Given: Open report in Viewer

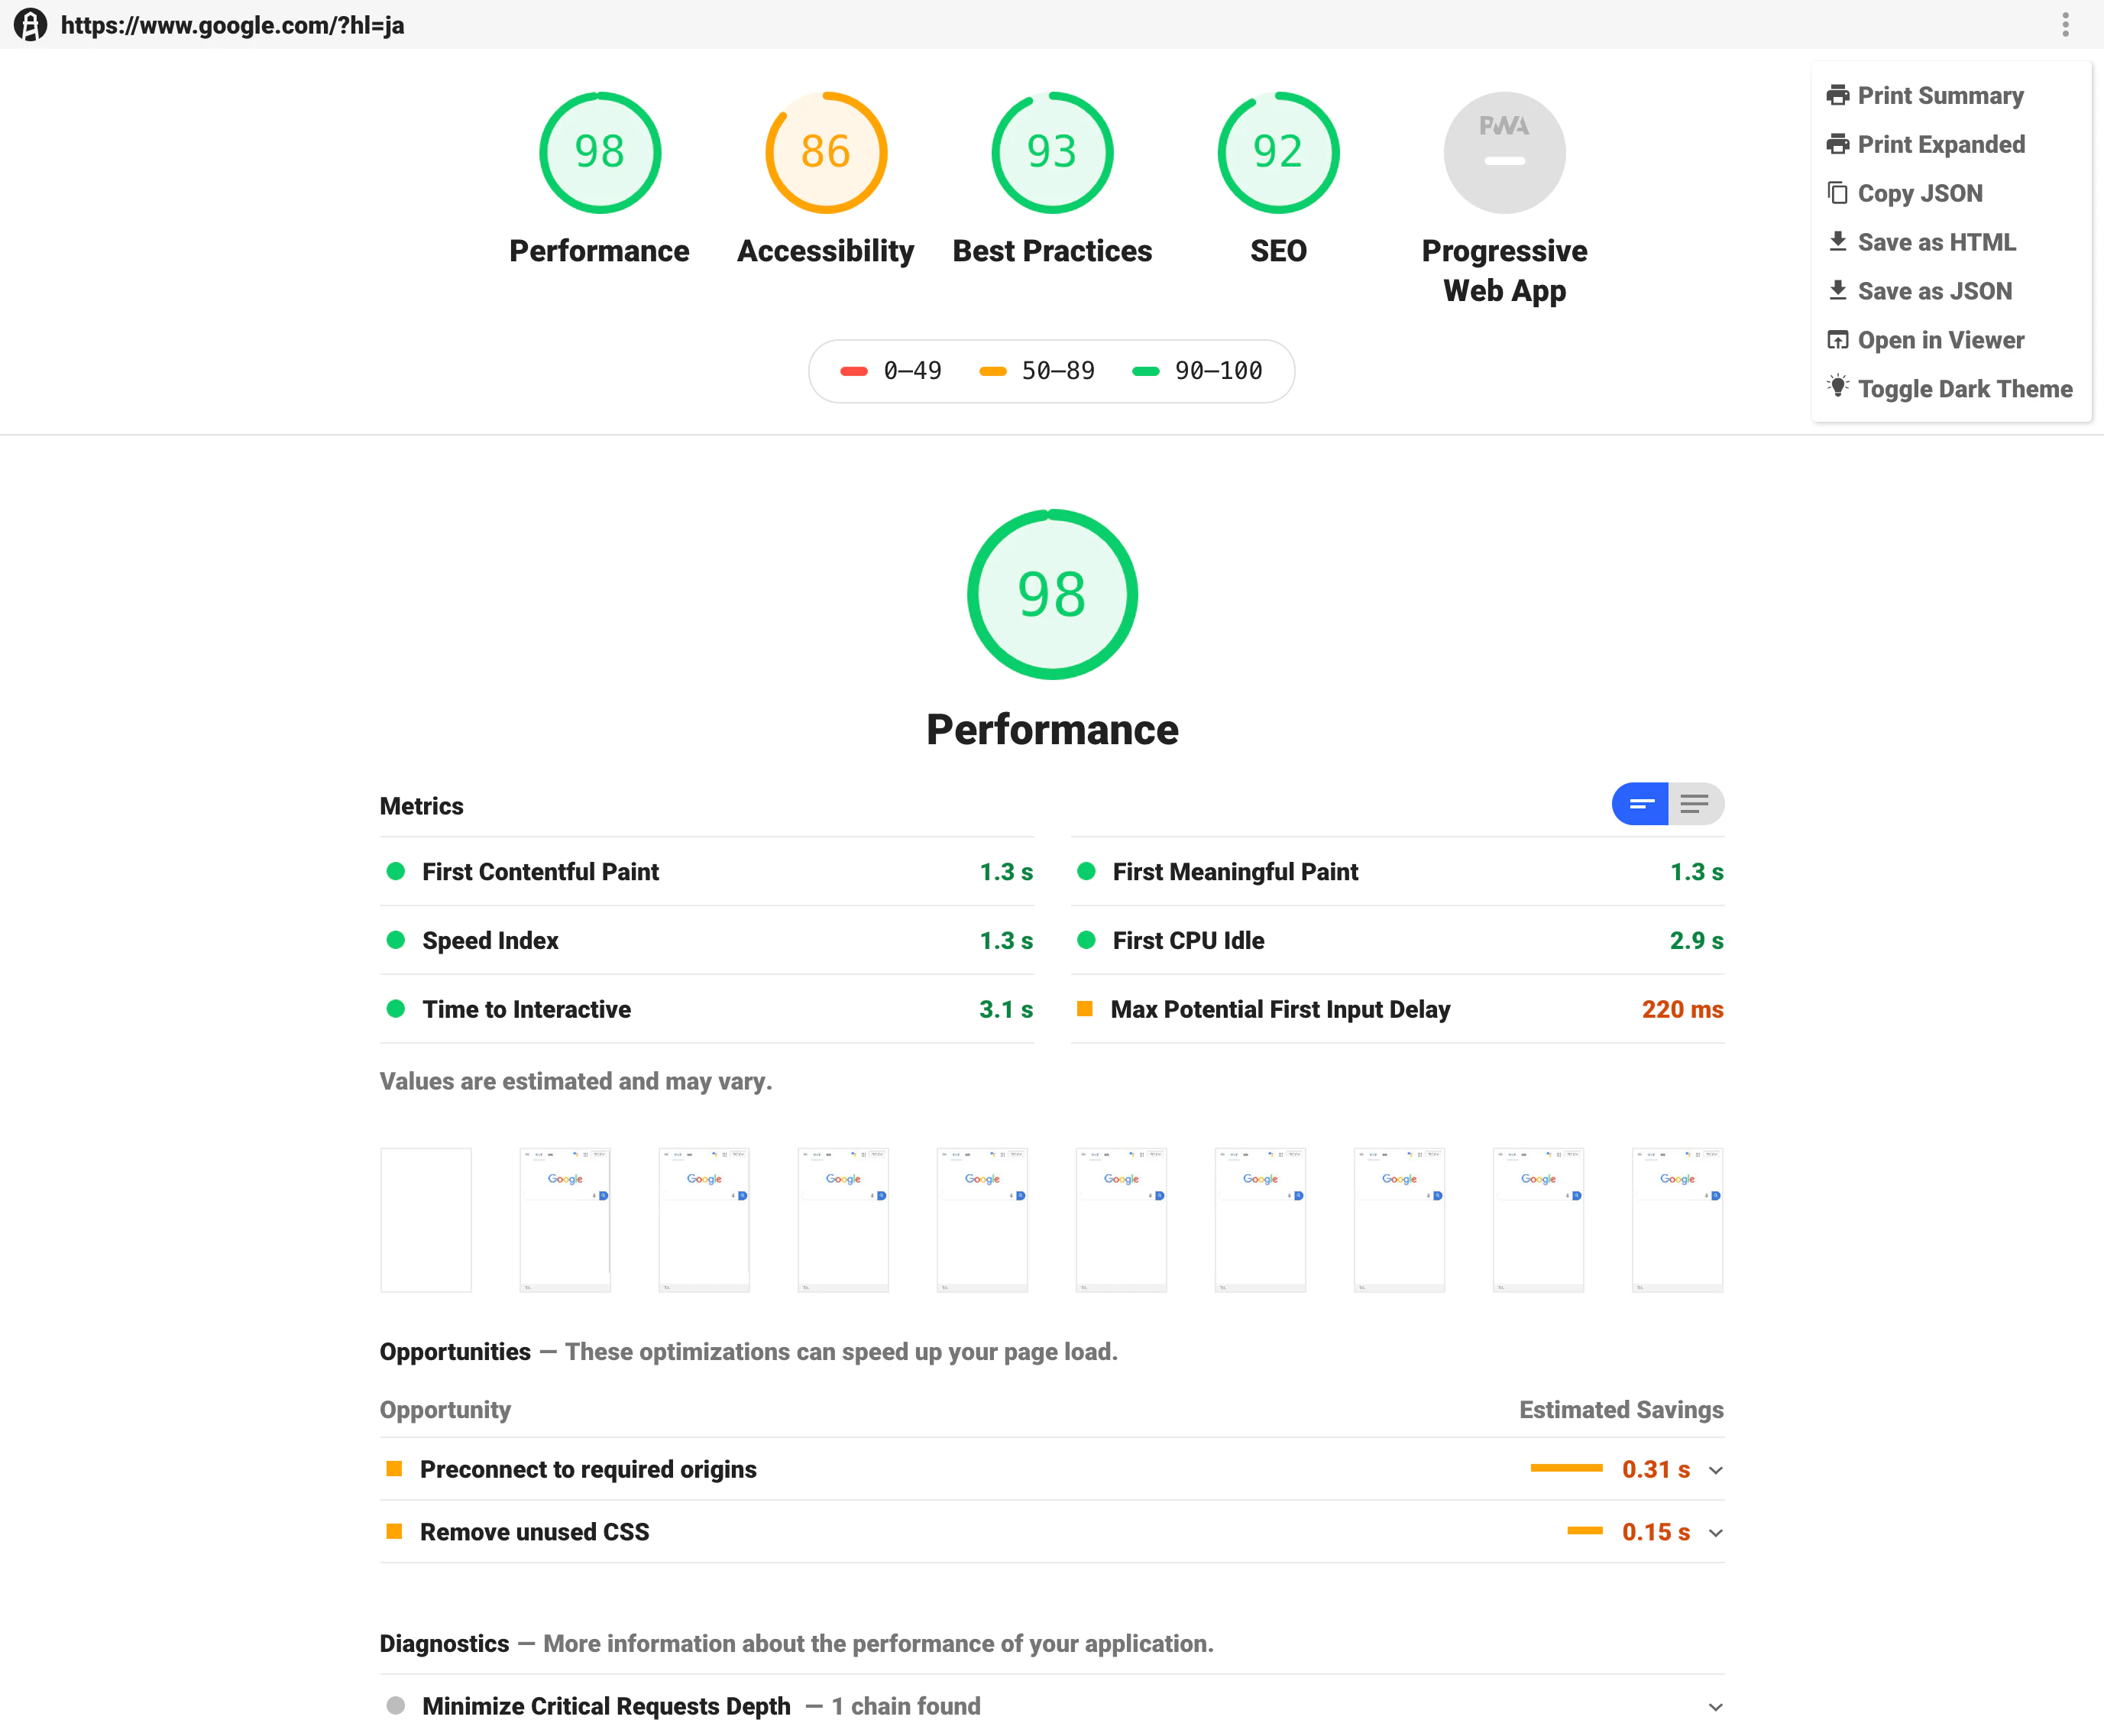Looking at the screenshot, I should tap(1939, 341).
